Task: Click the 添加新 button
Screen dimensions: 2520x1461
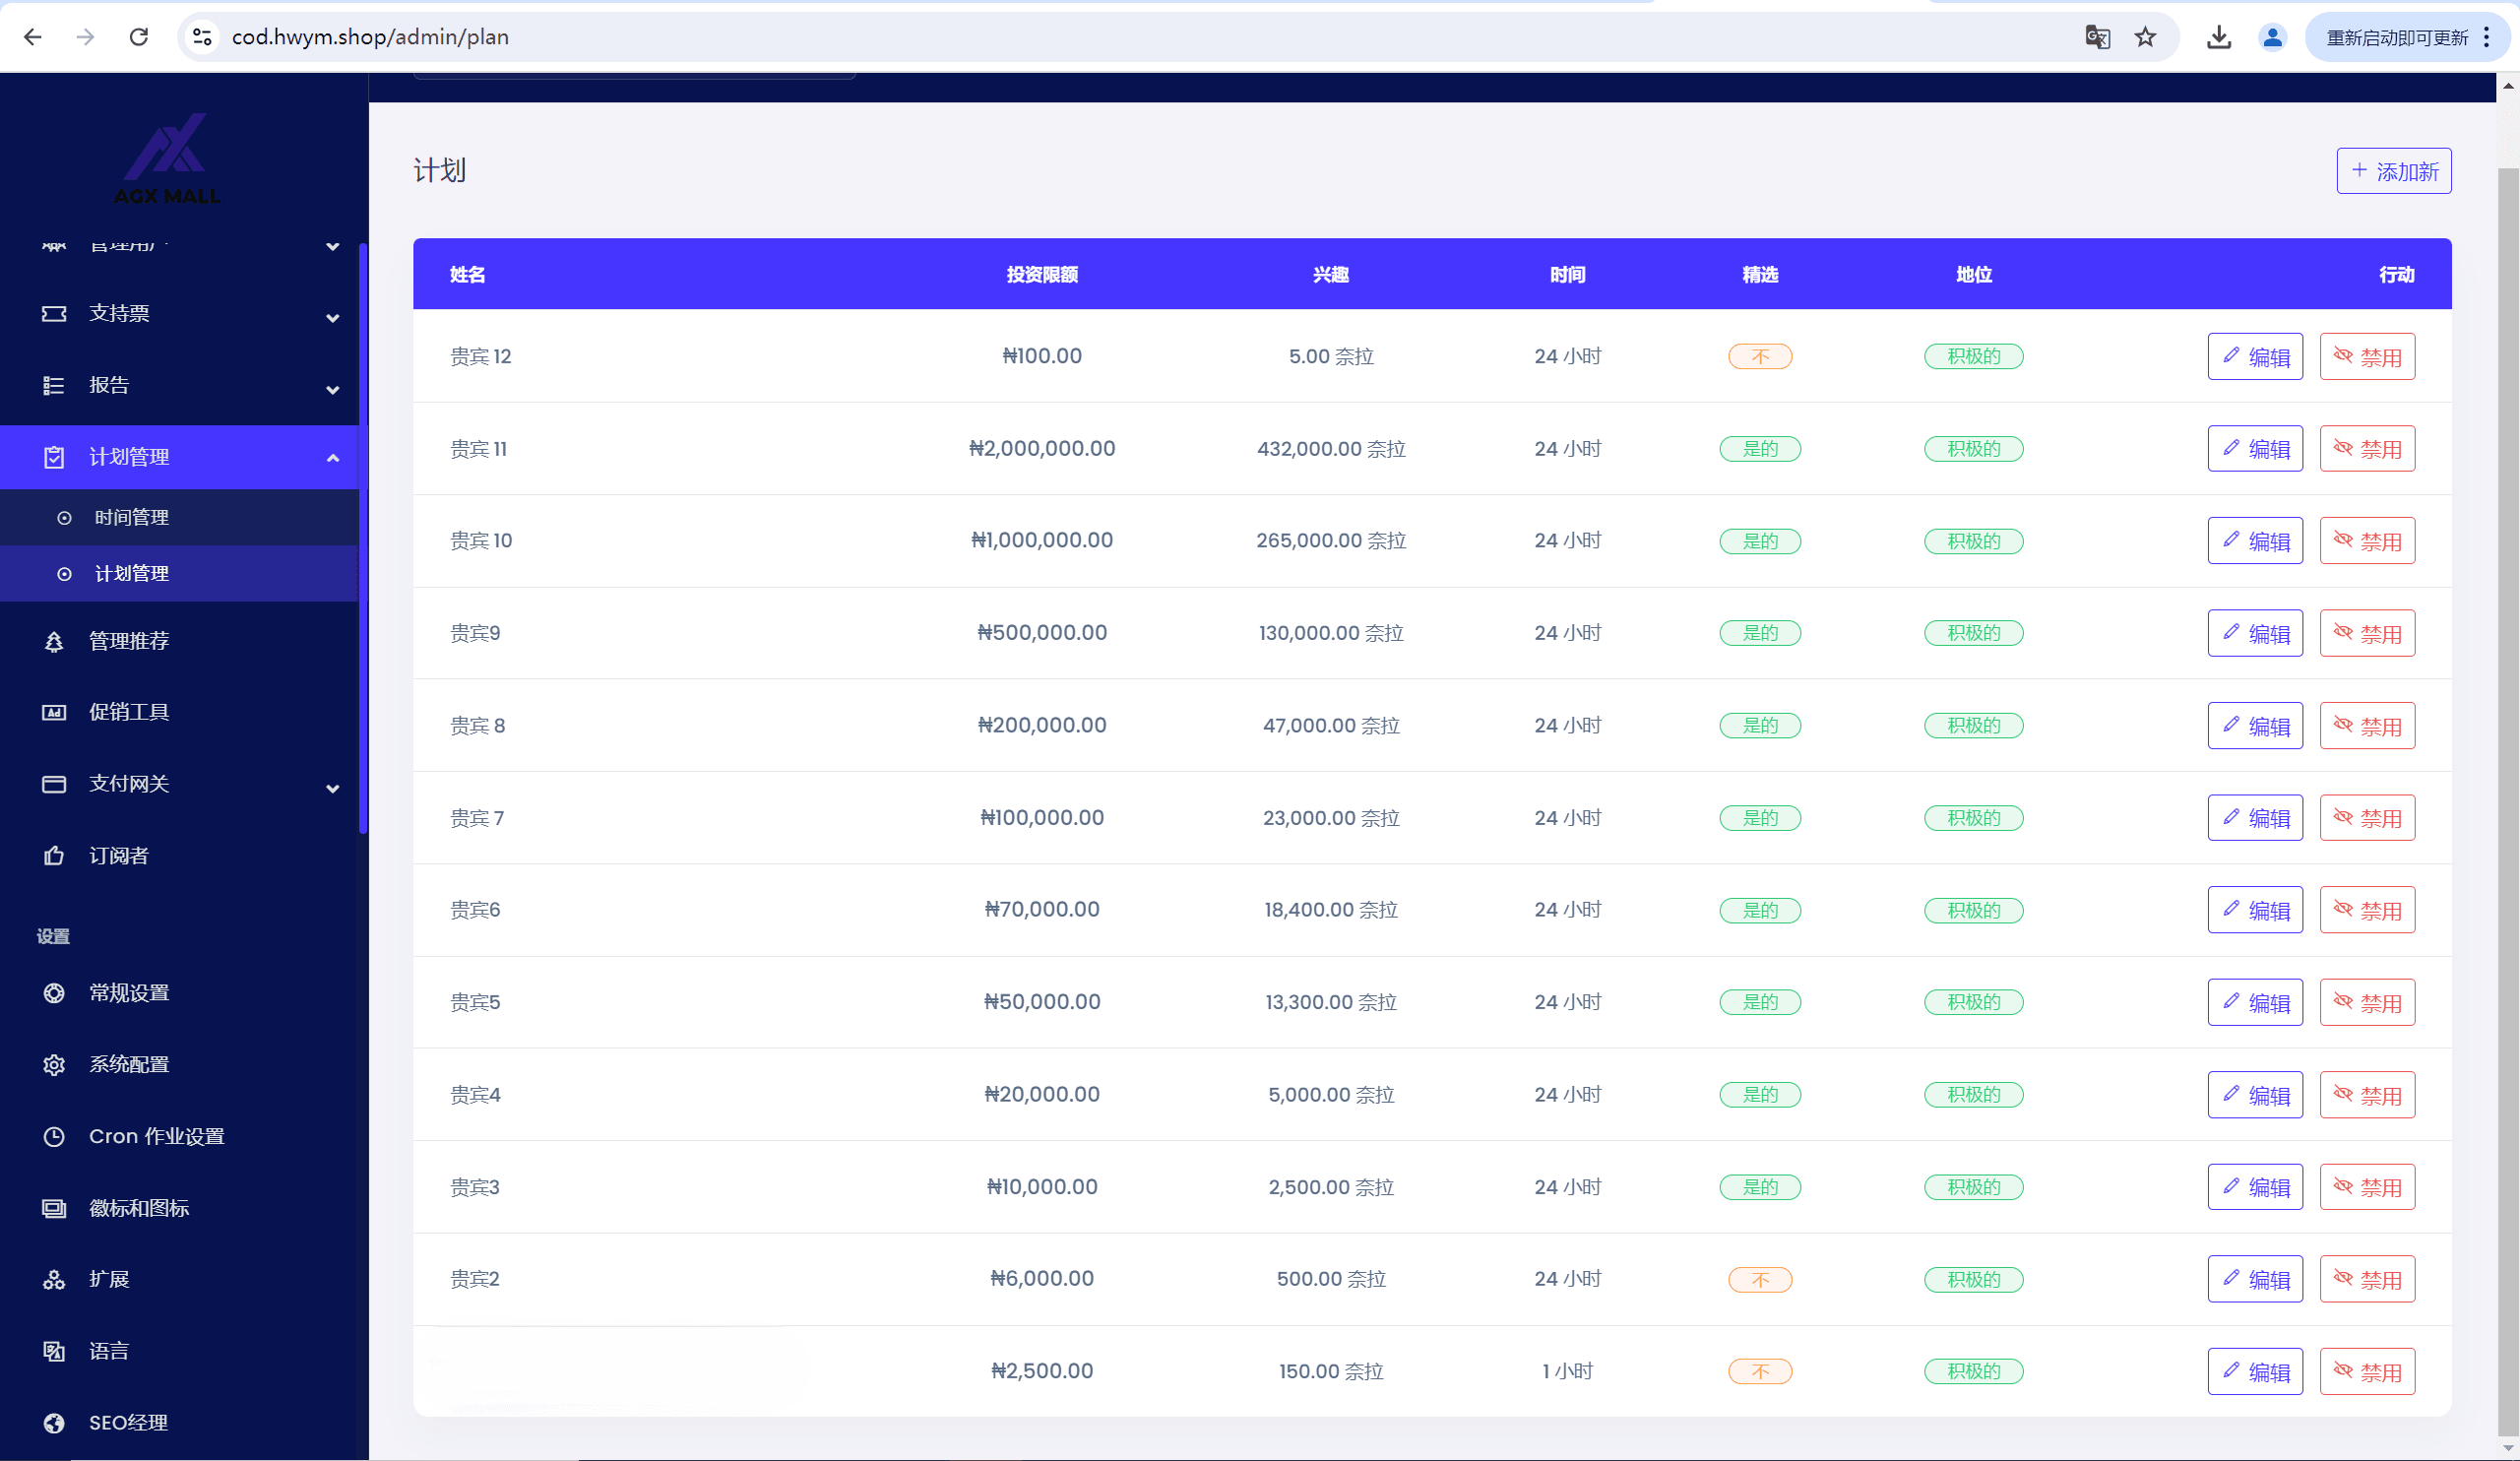Action: pyautogui.click(x=2393, y=171)
